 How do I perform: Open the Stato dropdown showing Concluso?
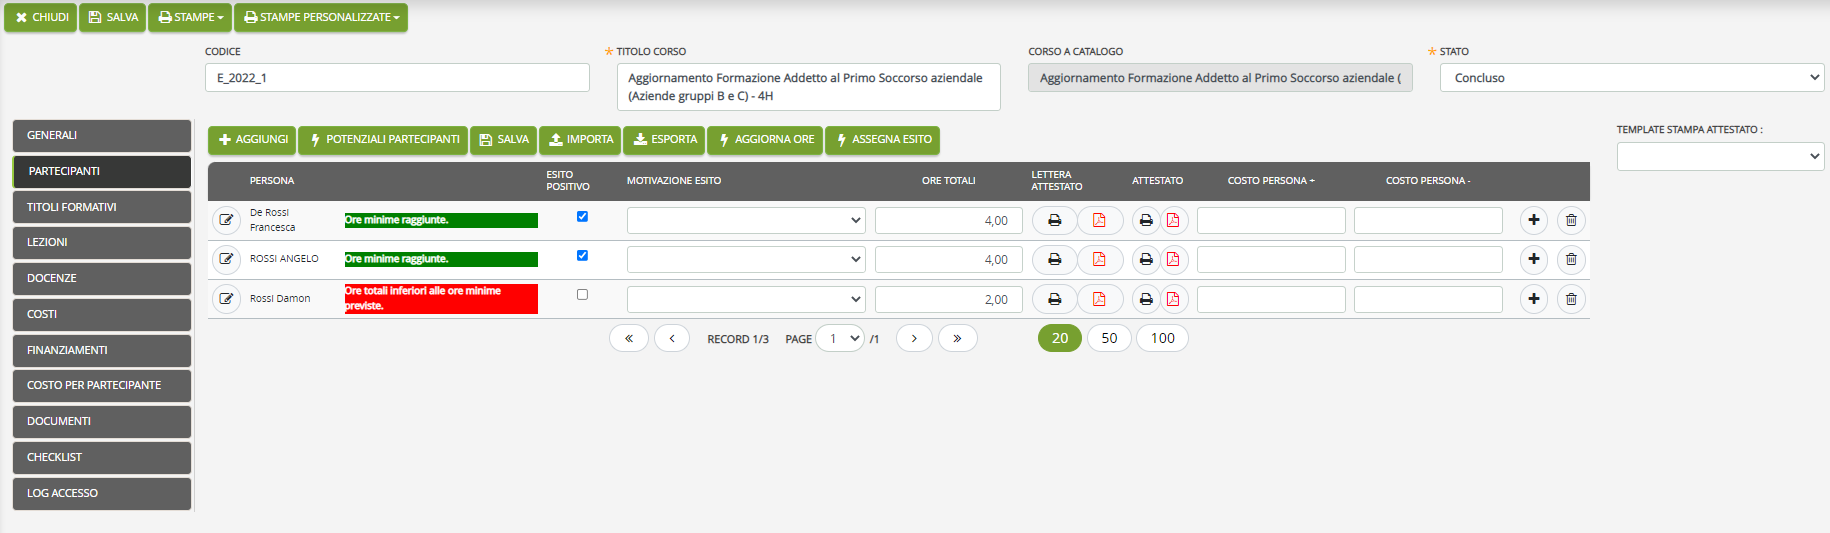(x=1632, y=78)
